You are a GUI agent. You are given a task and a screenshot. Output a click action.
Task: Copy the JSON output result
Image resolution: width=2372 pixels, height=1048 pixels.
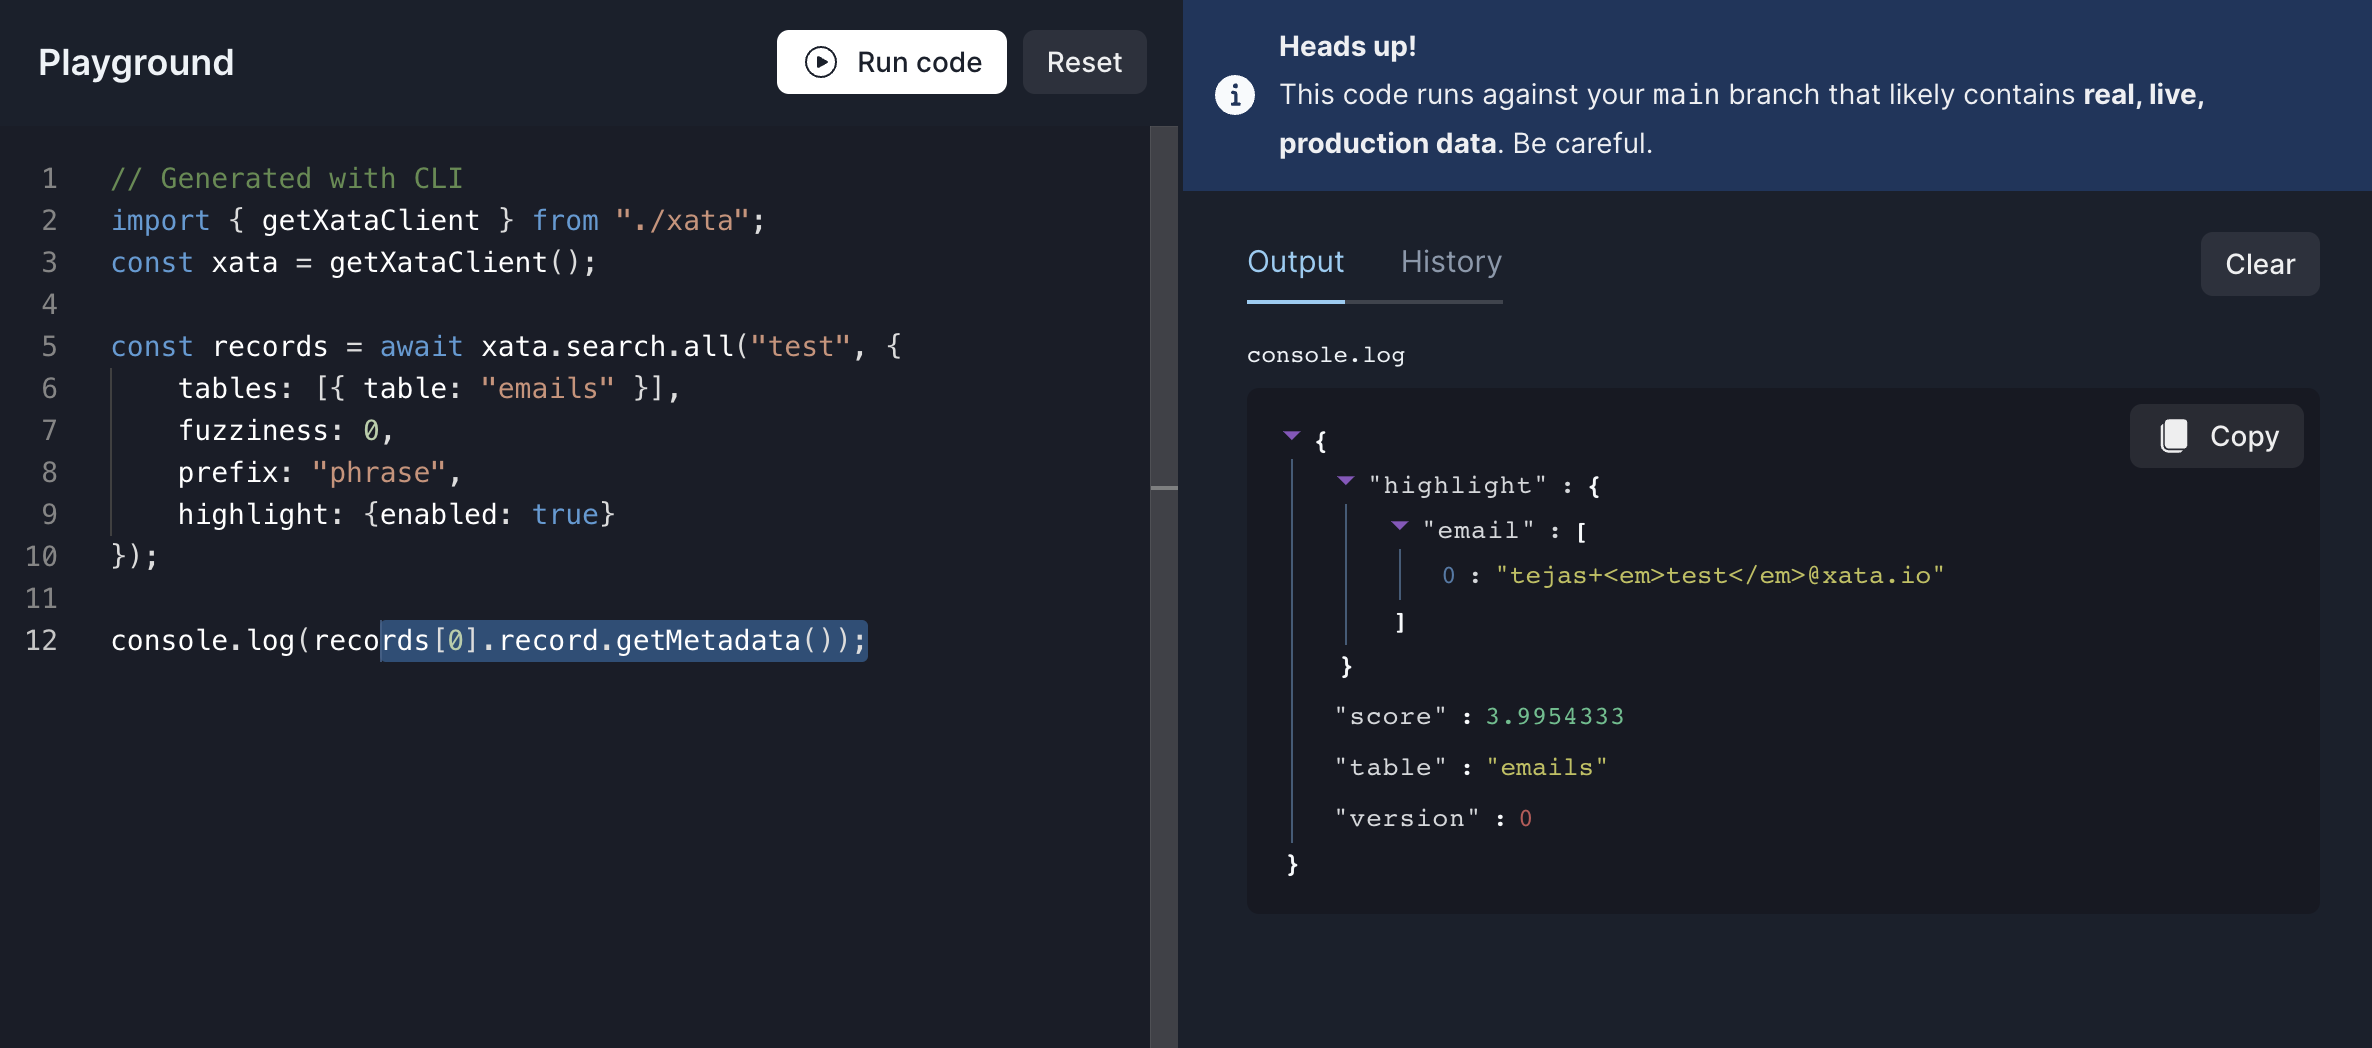pyautogui.click(x=2216, y=435)
